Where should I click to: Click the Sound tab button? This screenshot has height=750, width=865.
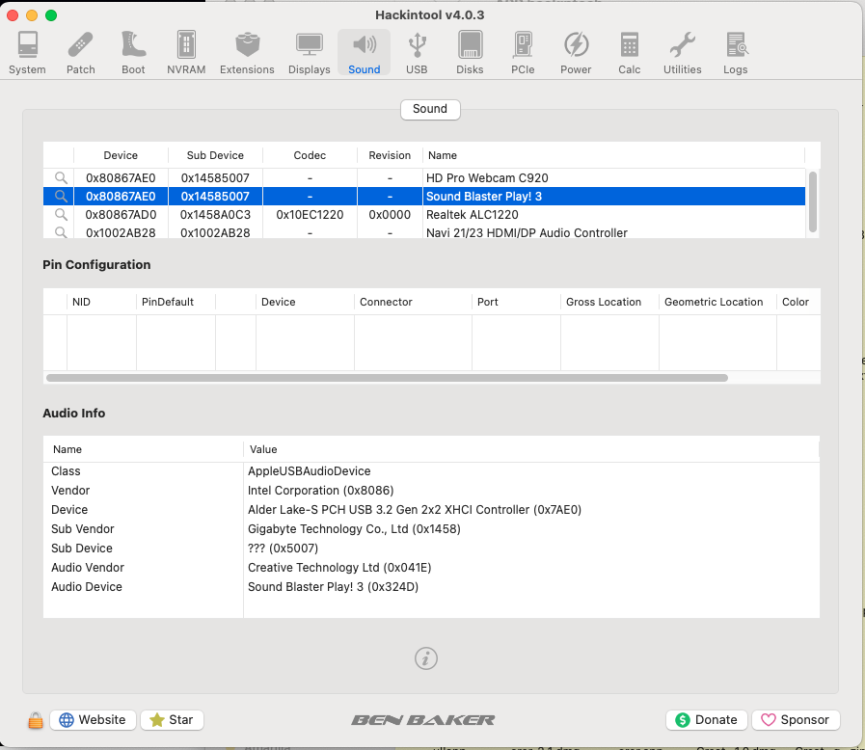430,109
